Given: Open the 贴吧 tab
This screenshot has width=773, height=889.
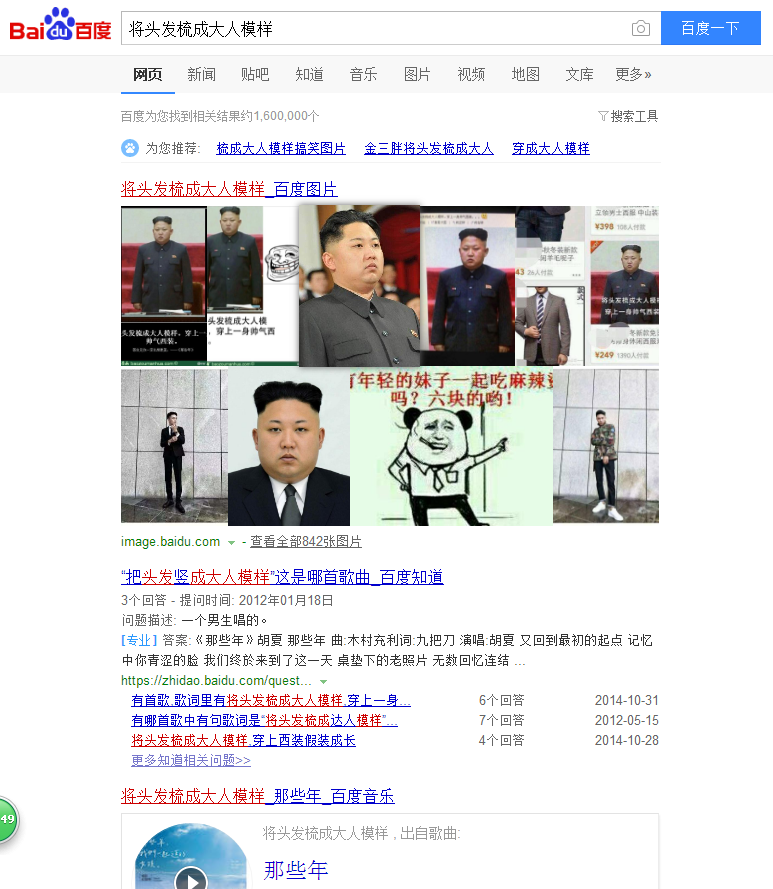Looking at the screenshot, I should coord(255,74).
